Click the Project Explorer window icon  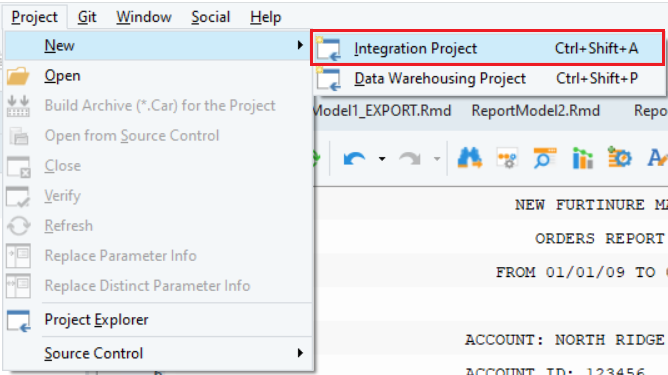(18, 320)
